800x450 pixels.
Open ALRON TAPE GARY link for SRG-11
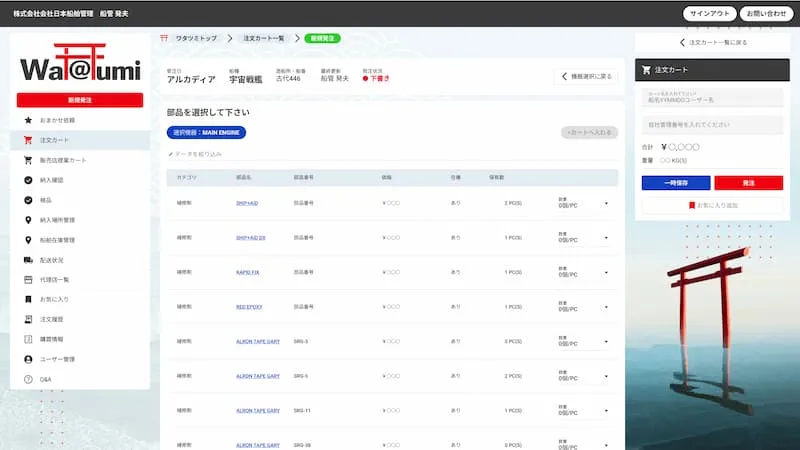(258, 411)
